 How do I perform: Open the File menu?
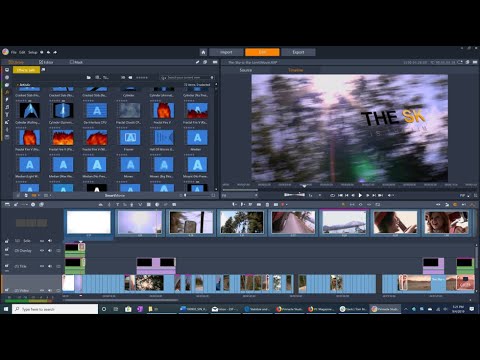pyautogui.click(x=14, y=52)
